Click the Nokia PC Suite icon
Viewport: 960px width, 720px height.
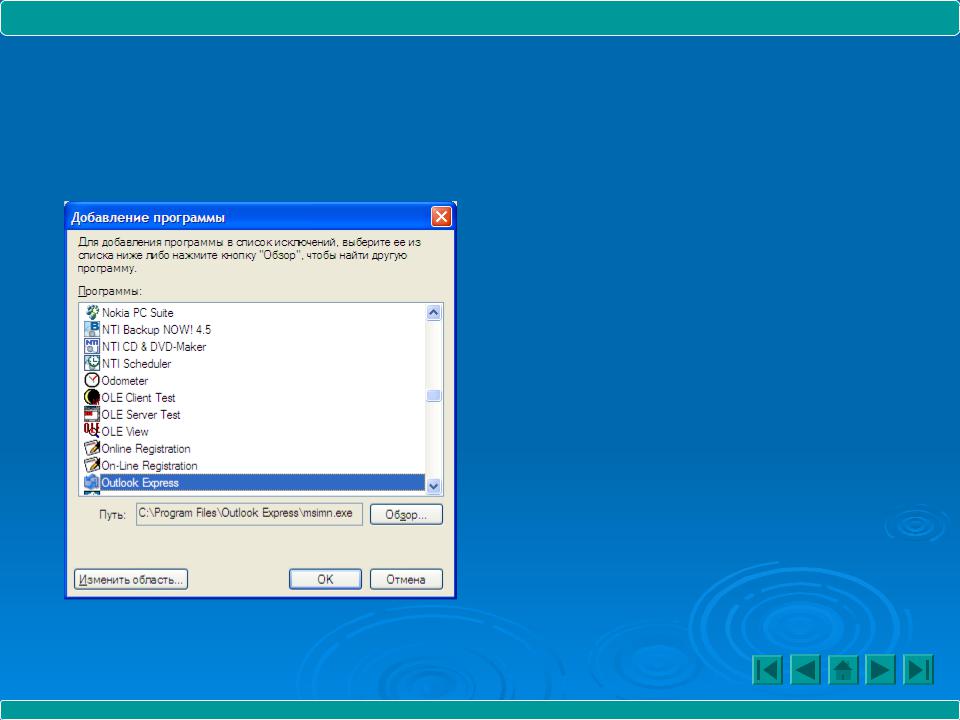pos(92,312)
